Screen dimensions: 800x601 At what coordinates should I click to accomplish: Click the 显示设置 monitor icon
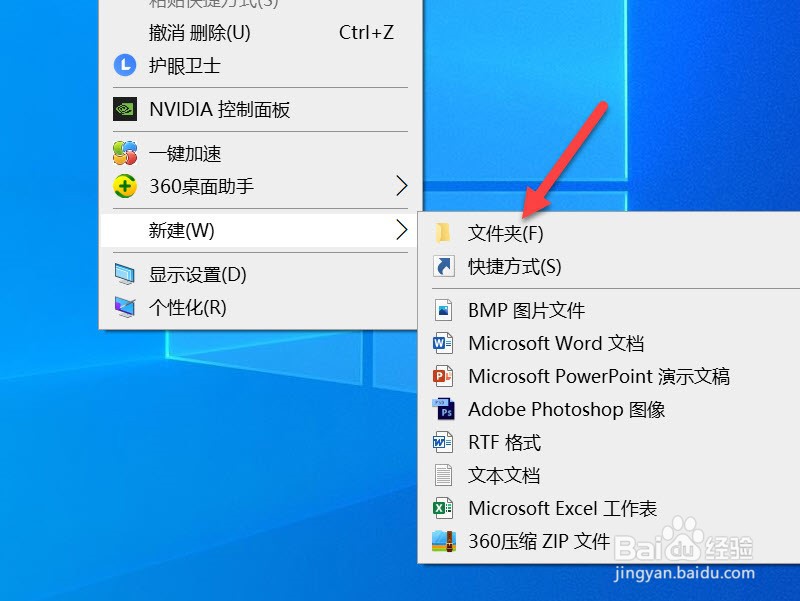pyautogui.click(x=125, y=274)
